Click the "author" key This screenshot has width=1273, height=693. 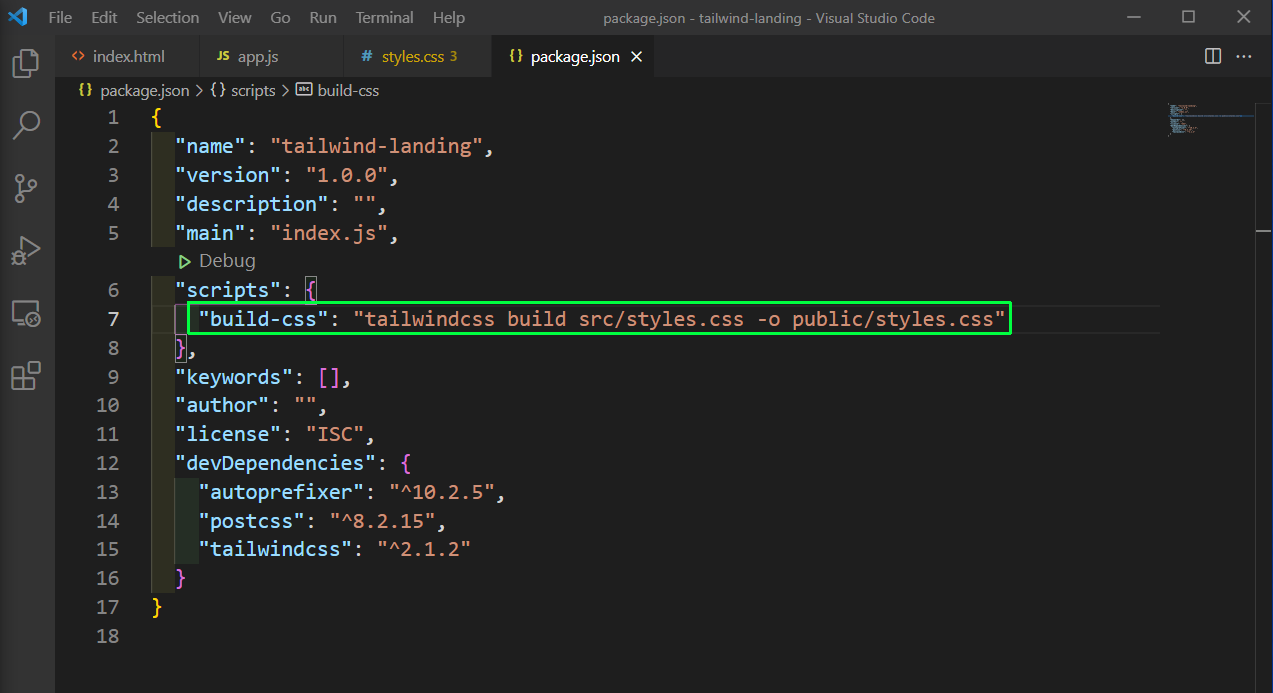coord(221,405)
